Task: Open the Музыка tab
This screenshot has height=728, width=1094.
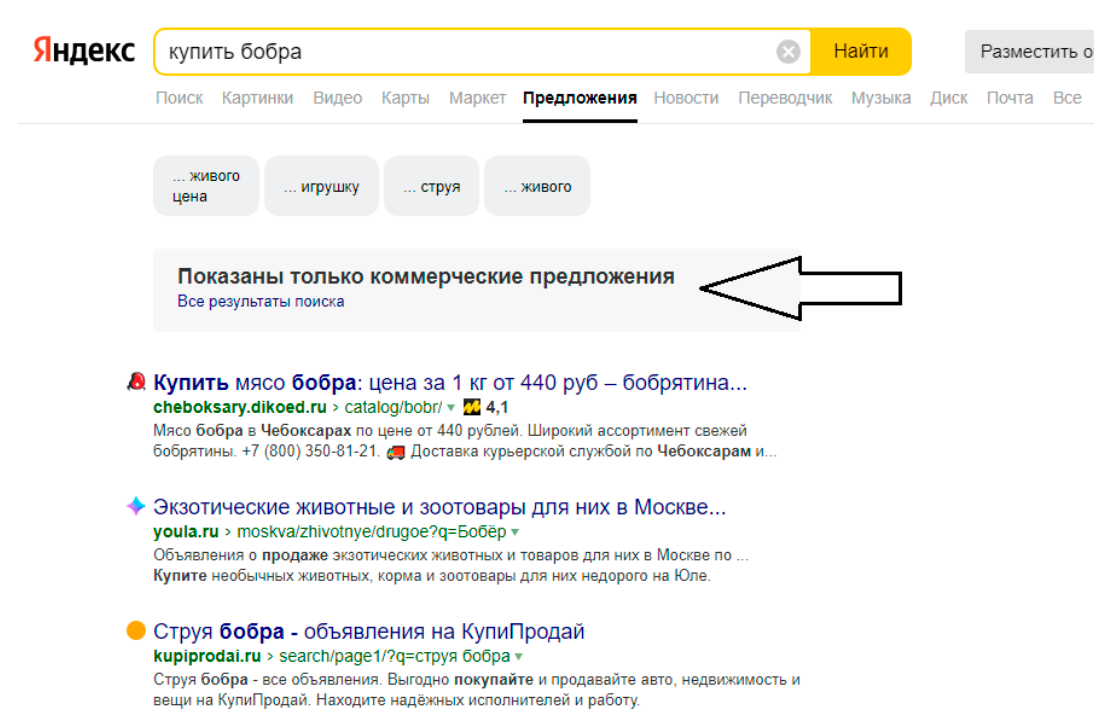Action: [881, 98]
